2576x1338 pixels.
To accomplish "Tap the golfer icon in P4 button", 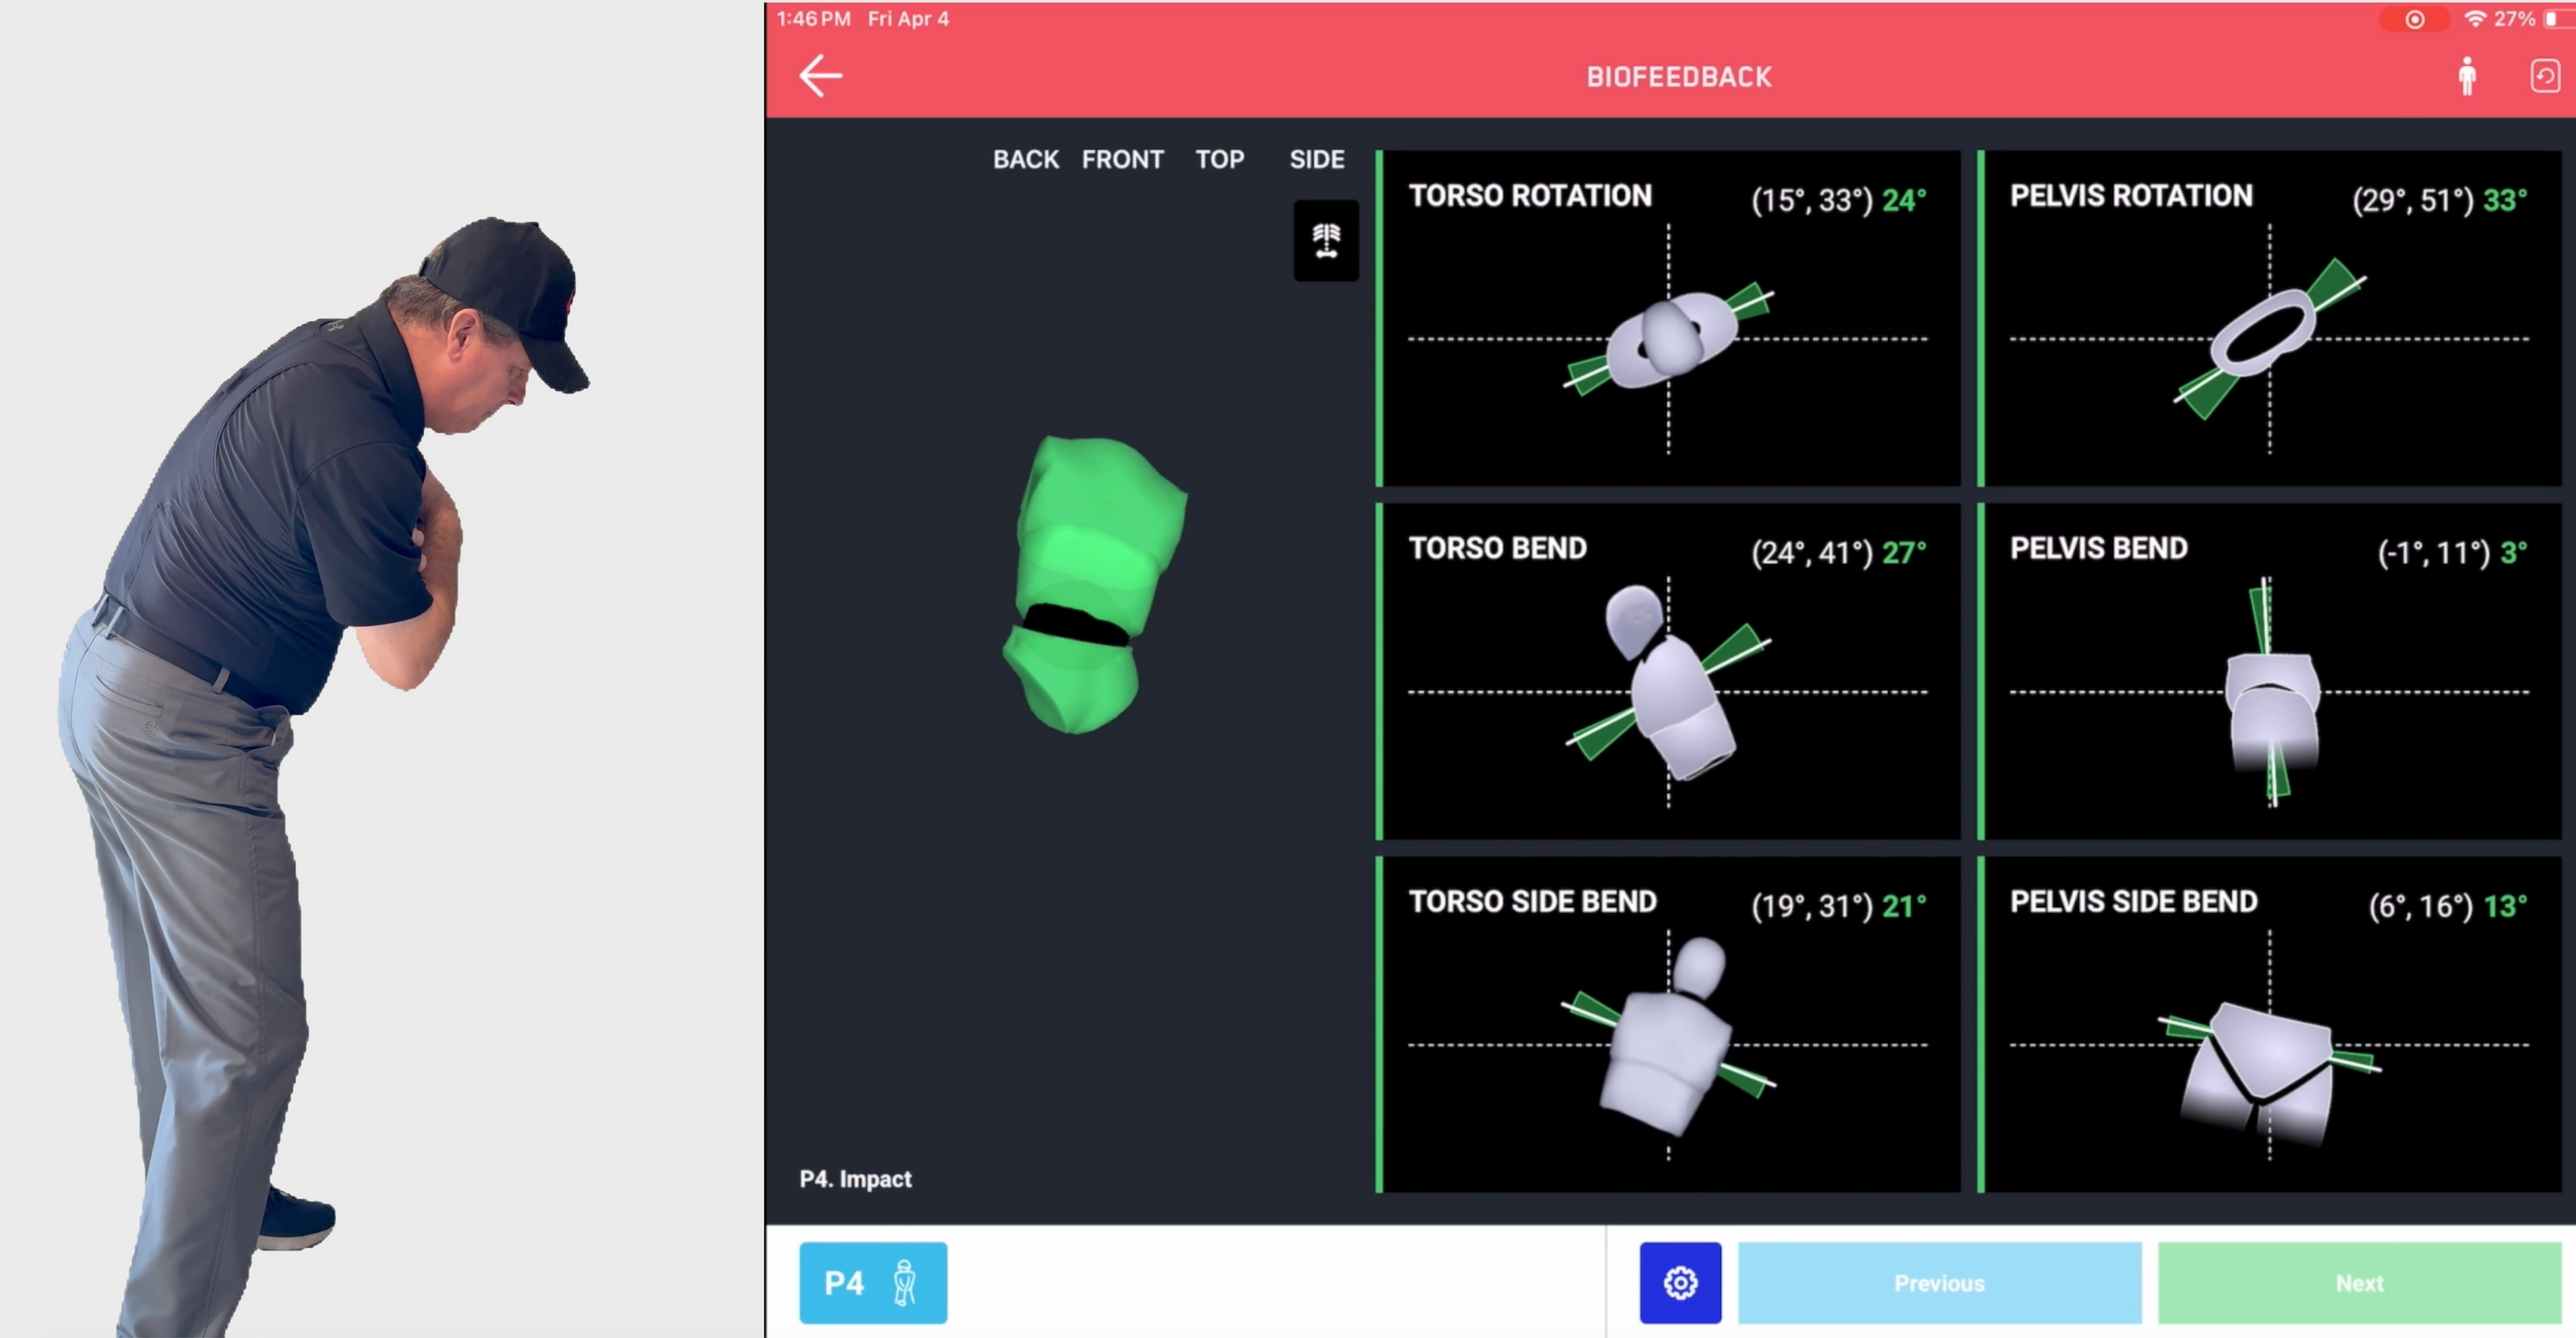I will tap(904, 1282).
